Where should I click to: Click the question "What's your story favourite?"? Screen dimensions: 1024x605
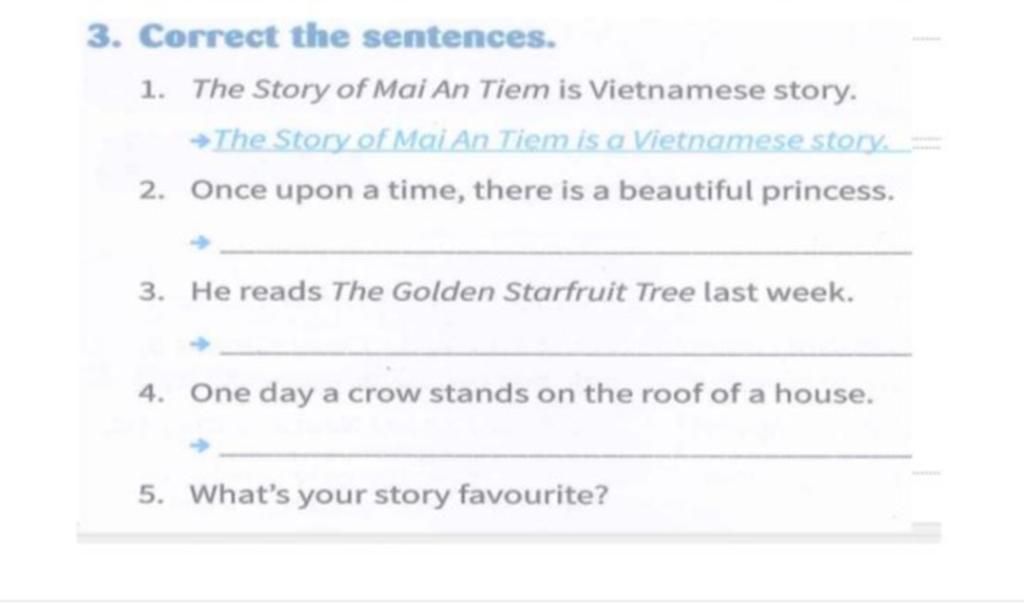[398, 494]
